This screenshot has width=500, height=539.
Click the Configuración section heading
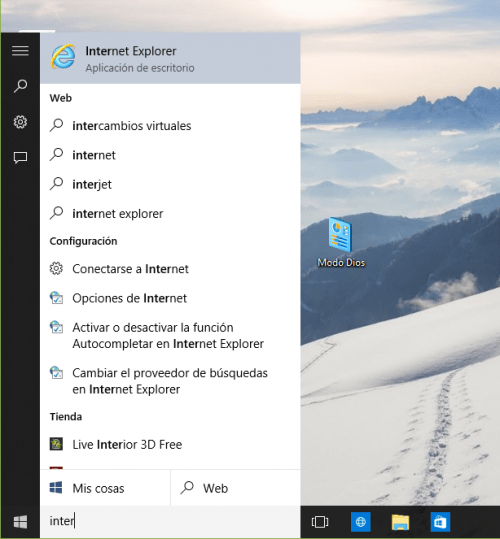point(83,241)
